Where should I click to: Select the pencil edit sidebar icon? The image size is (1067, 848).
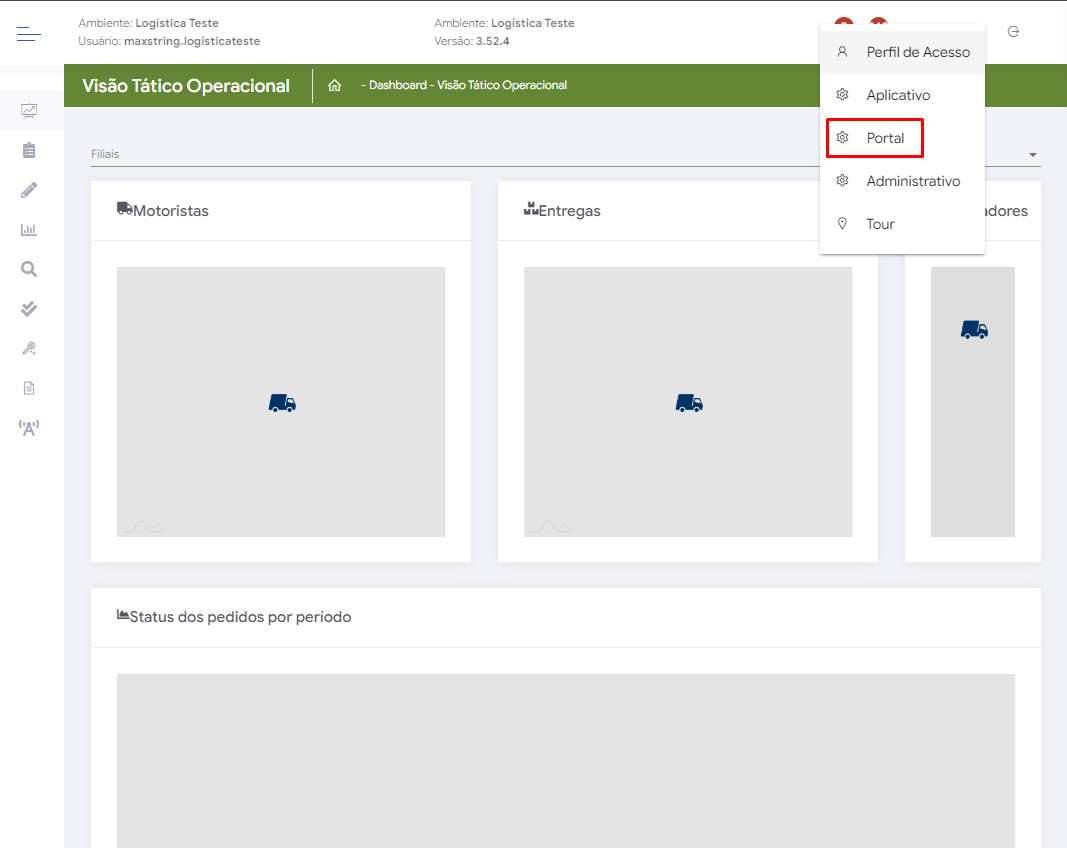pos(29,190)
